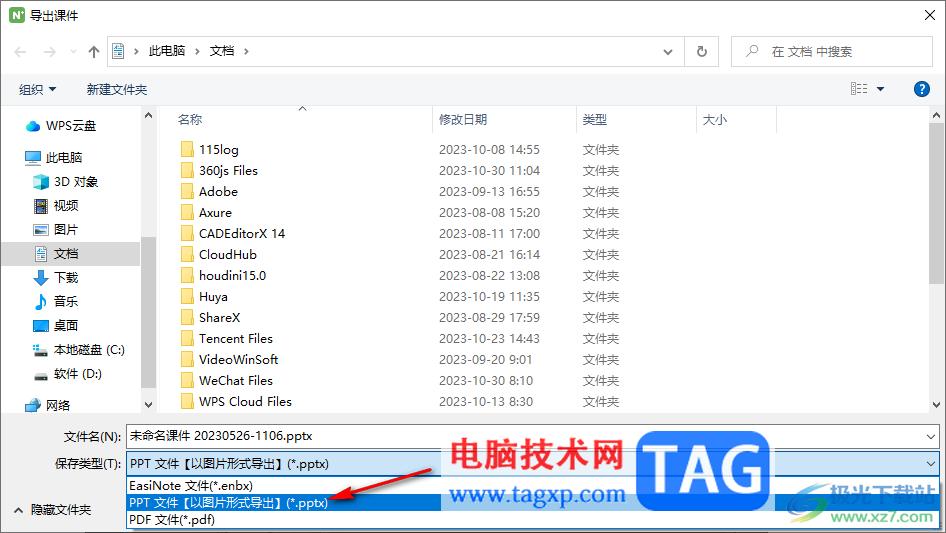Image resolution: width=946 pixels, height=533 pixels.
Task: Sort by the 名称 column header
Action: click(x=190, y=120)
